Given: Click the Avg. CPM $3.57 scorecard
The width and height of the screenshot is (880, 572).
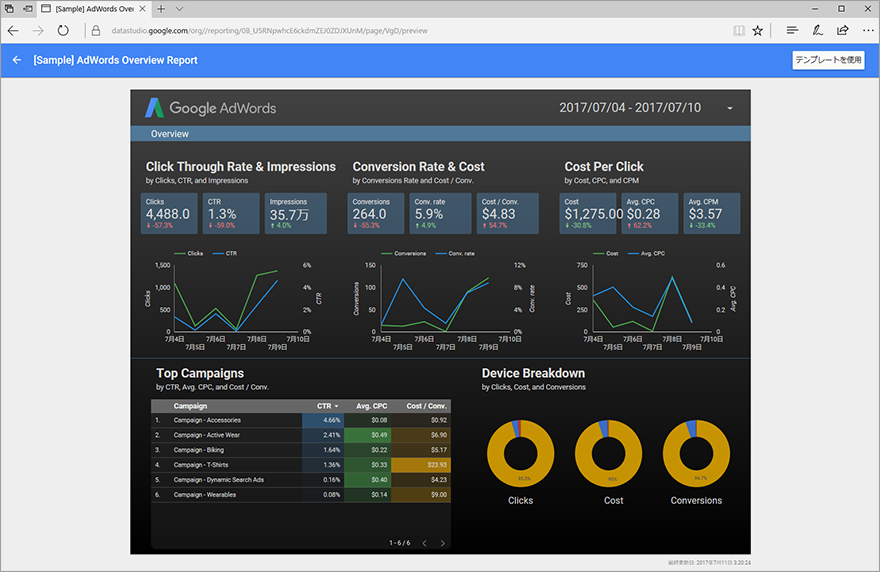Looking at the screenshot, I should 712,213.
